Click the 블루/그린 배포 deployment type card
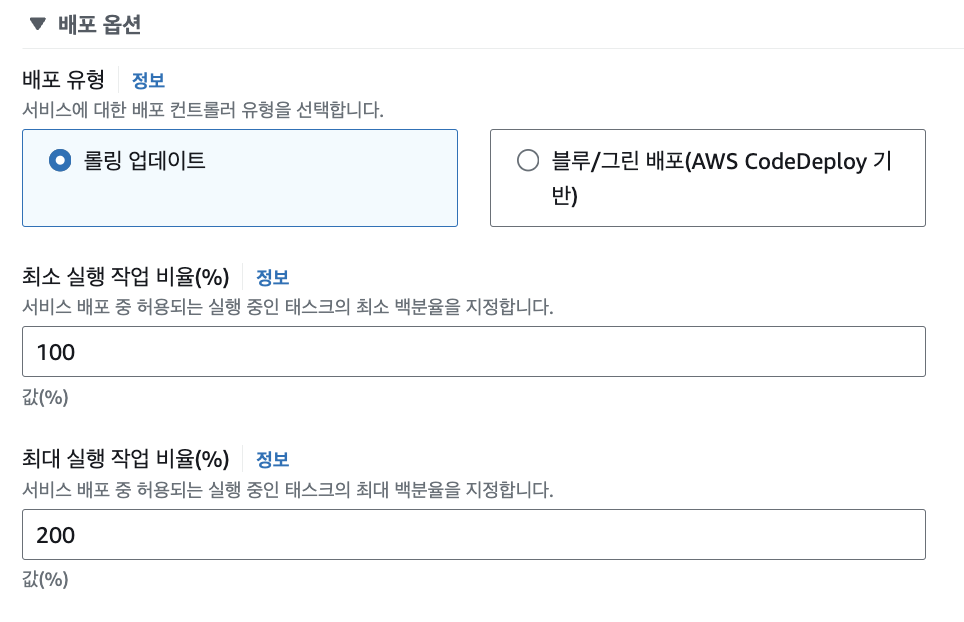 707,176
